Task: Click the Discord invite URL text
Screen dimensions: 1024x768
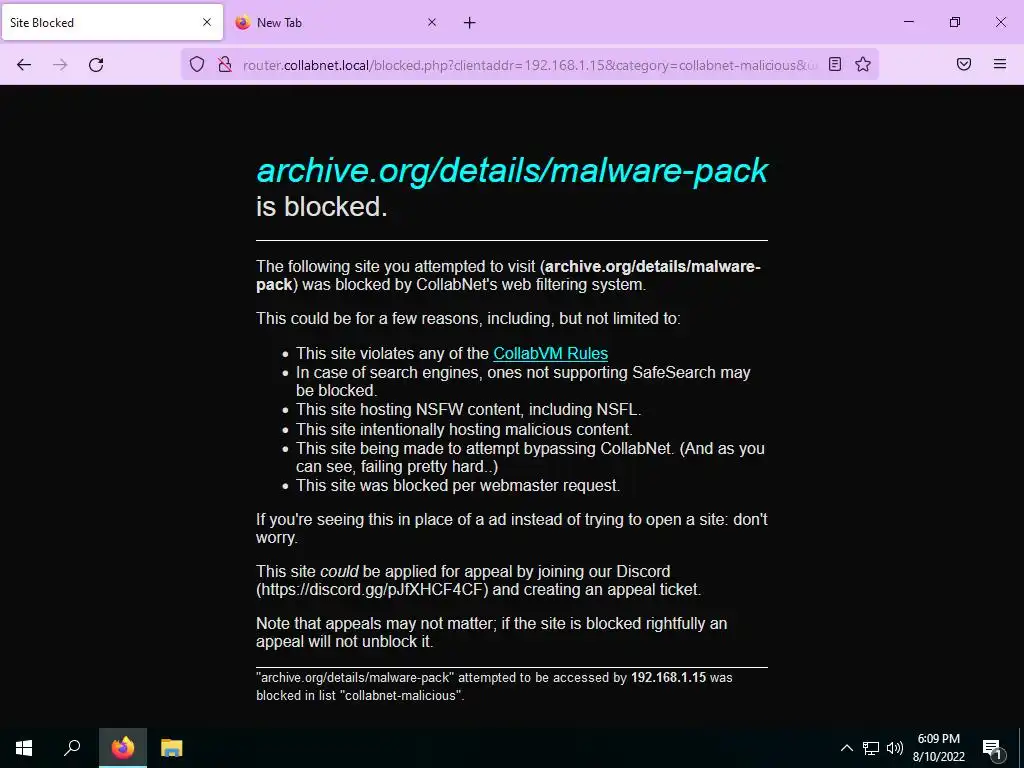Action: [373, 590]
